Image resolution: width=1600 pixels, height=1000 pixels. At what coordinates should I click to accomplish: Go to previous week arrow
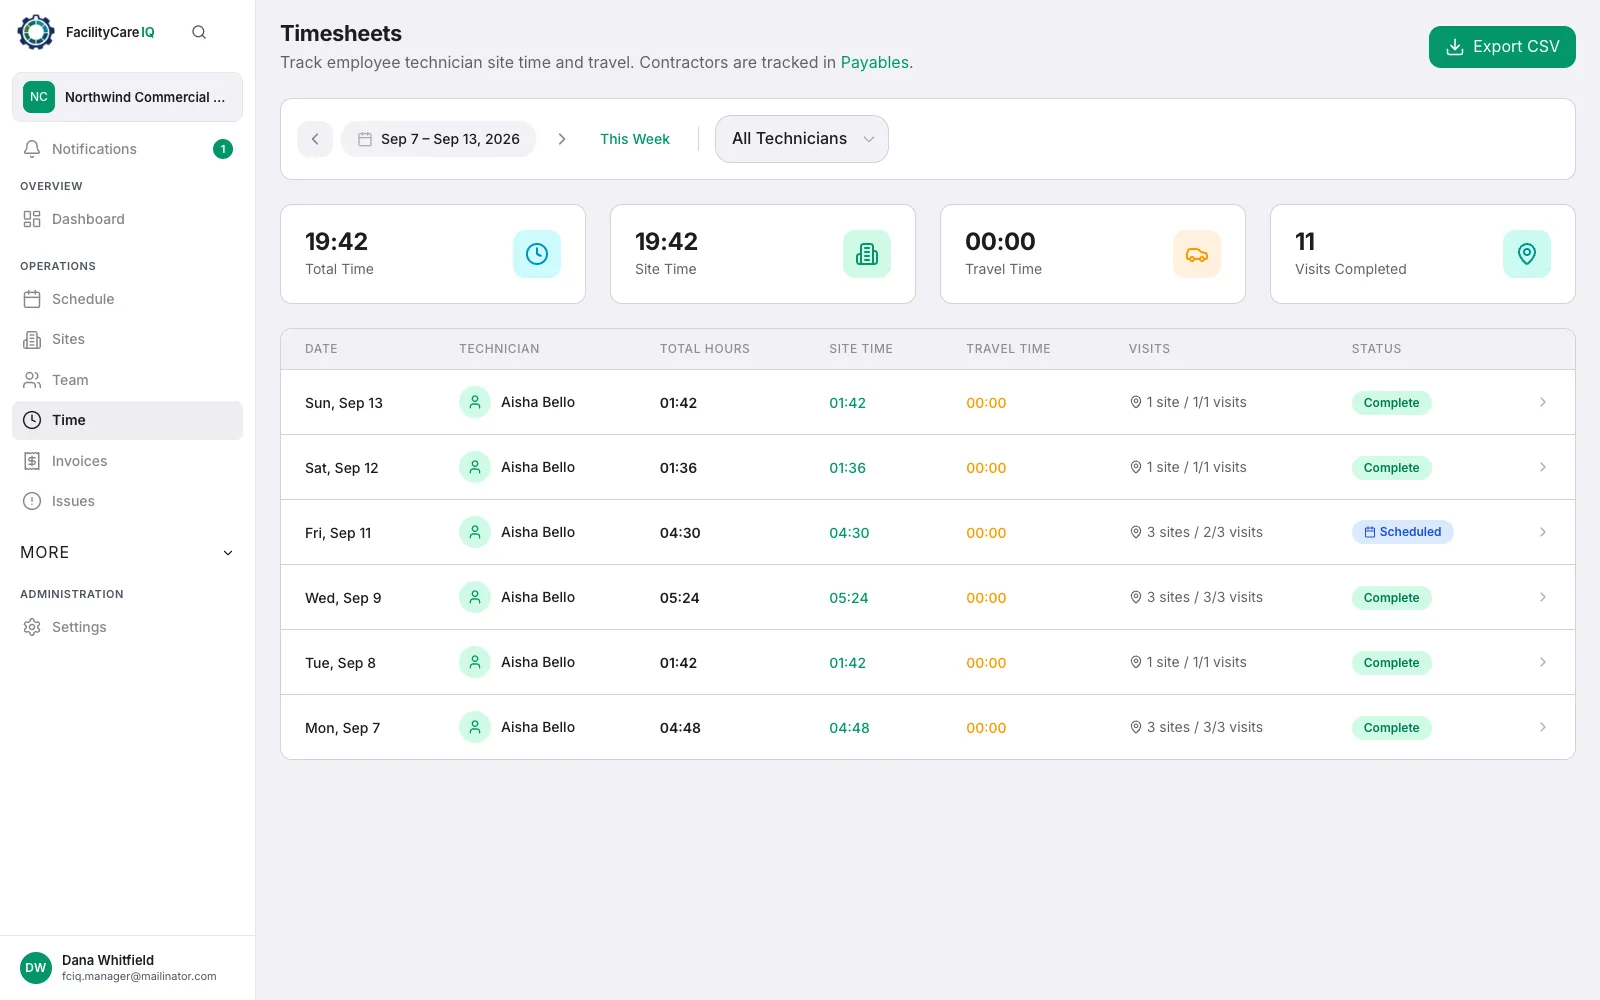point(315,139)
